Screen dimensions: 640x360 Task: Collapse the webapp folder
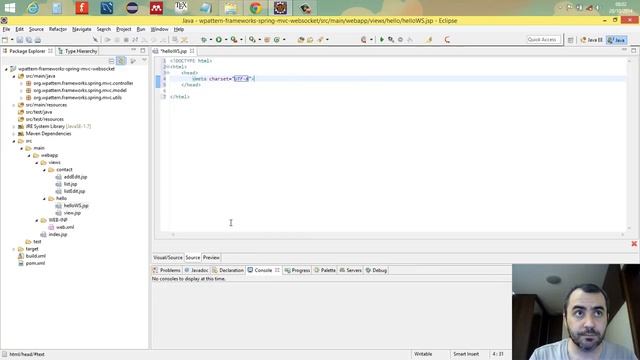(29, 156)
